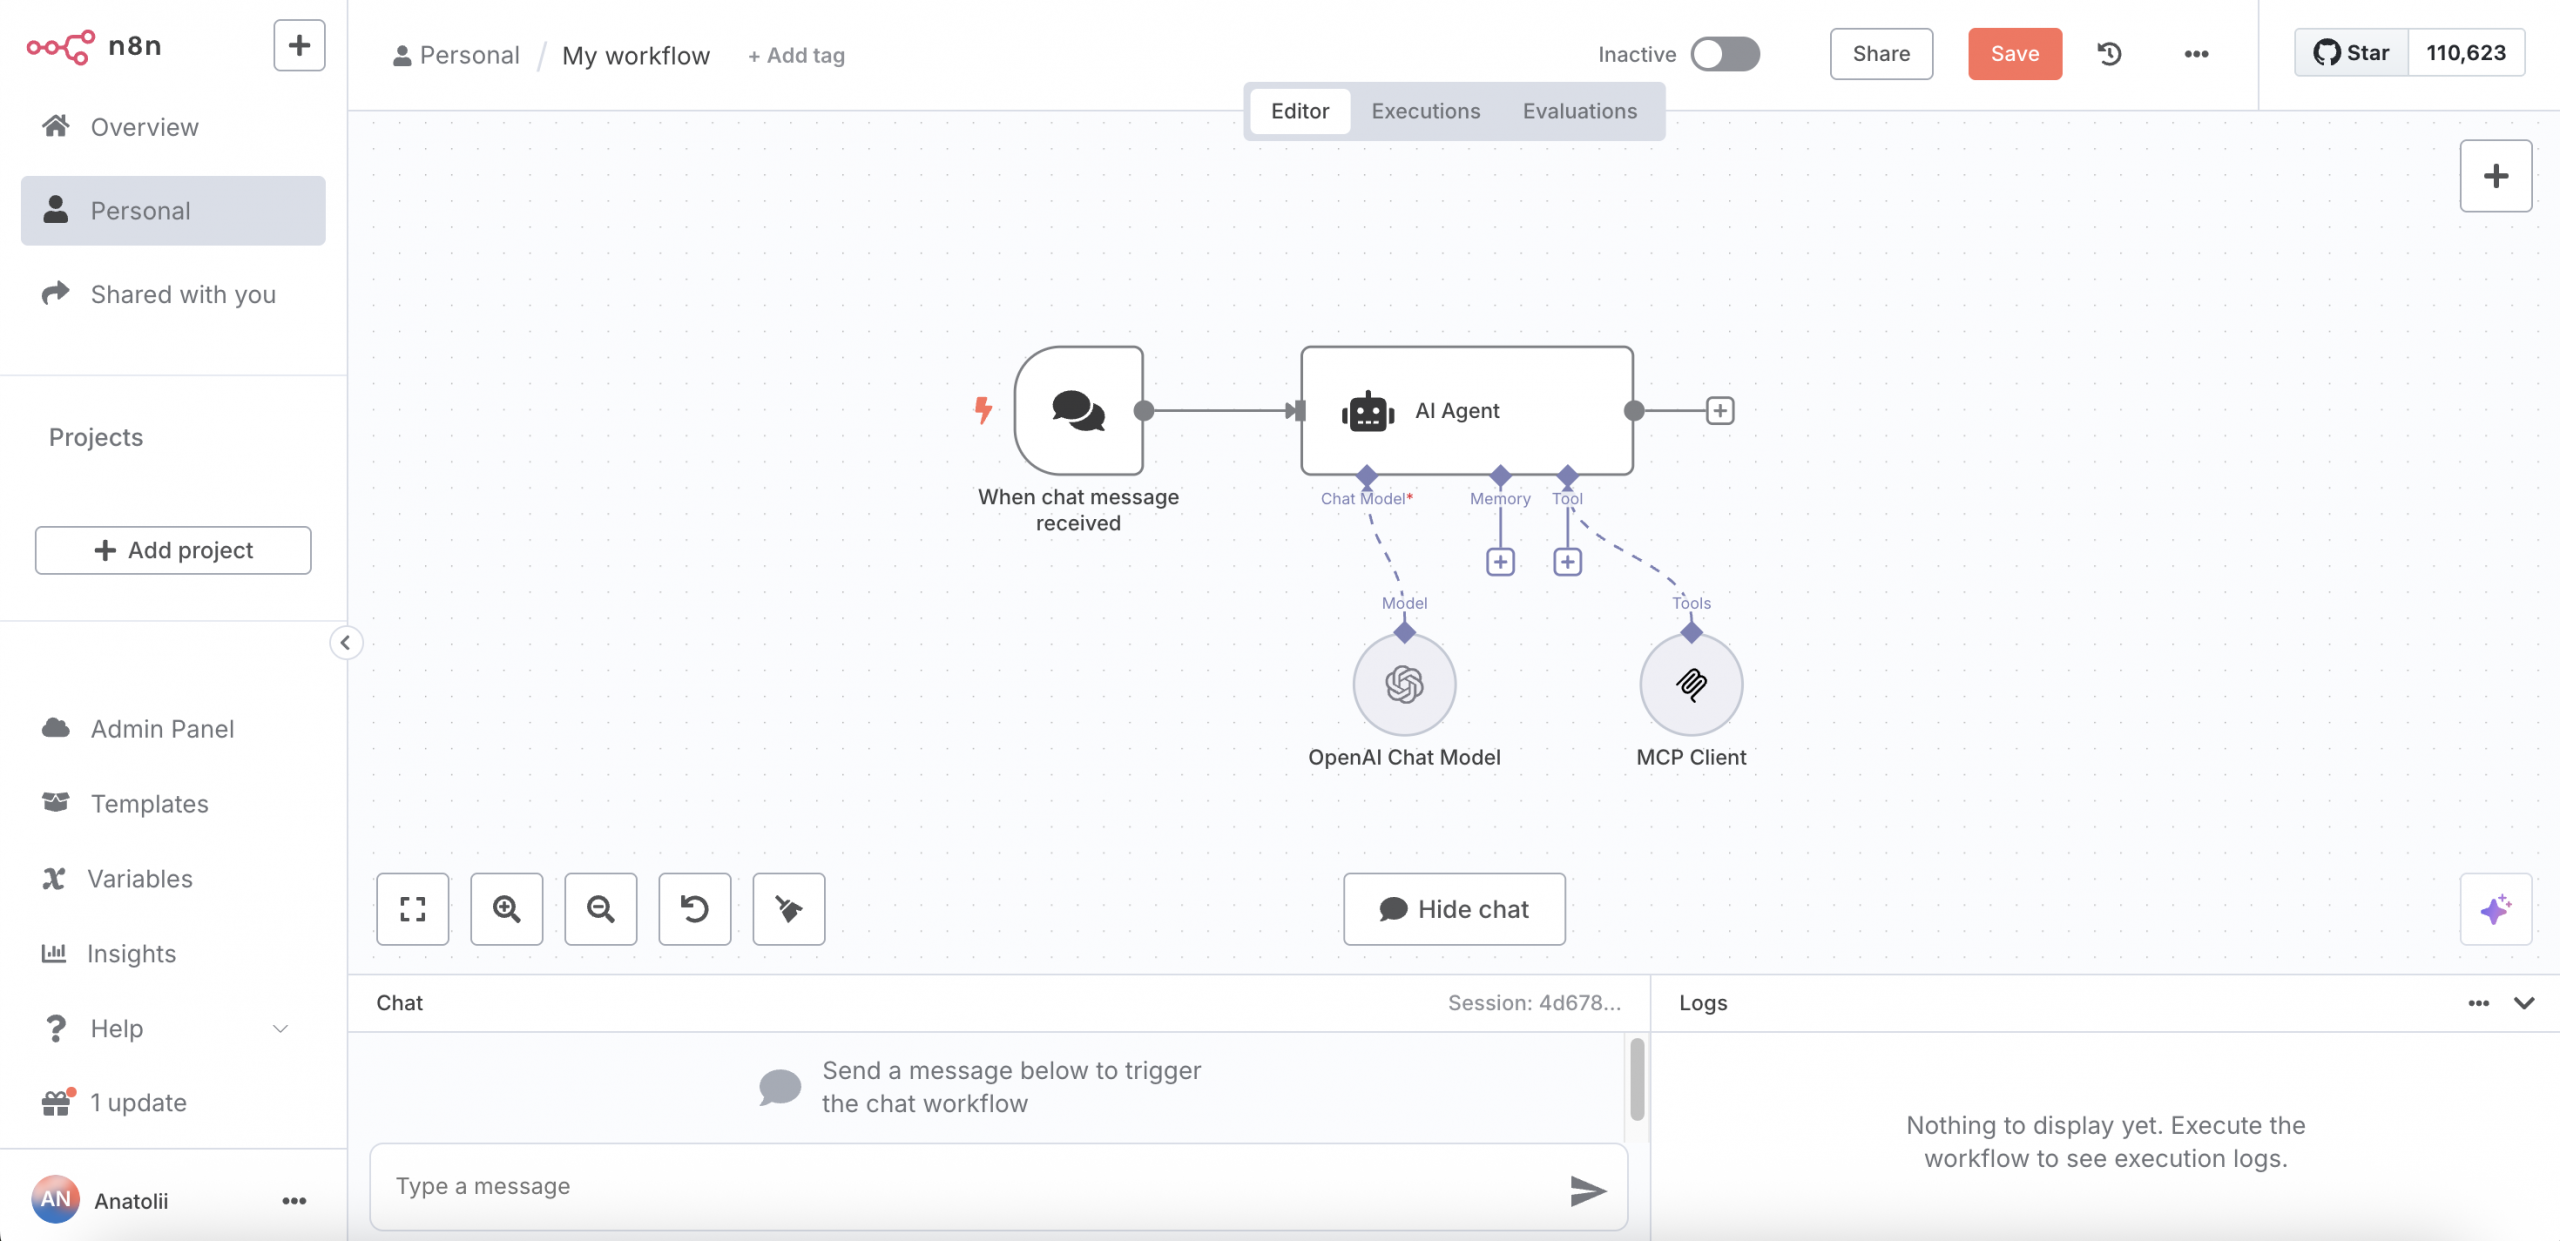Open the AI assistant sparkle button
2560x1241 pixels.
click(x=2495, y=908)
